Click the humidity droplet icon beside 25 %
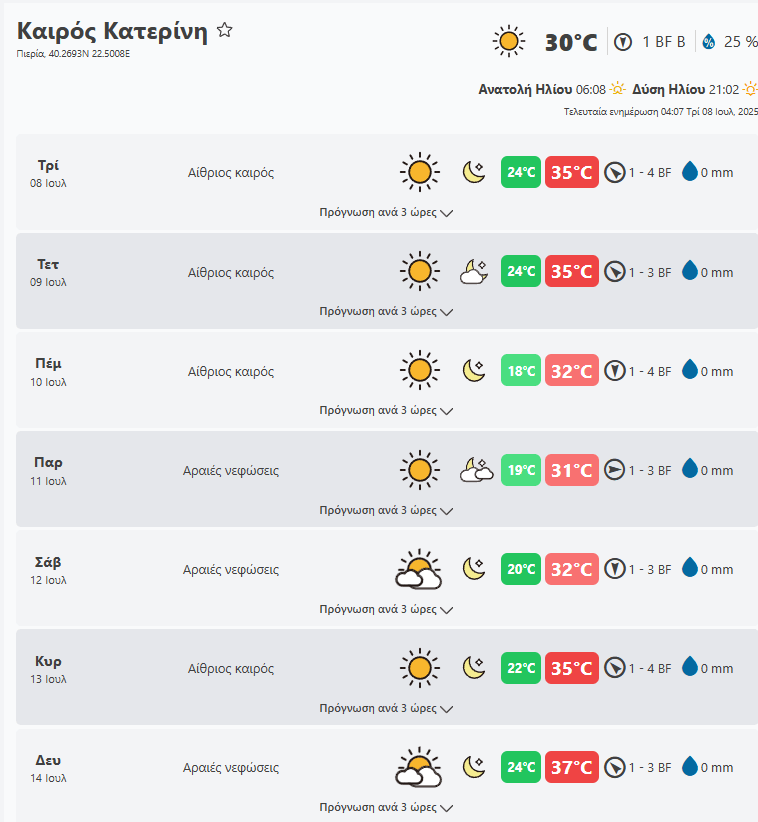The width and height of the screenshot is (758, 822). click(x=709, y=42)
